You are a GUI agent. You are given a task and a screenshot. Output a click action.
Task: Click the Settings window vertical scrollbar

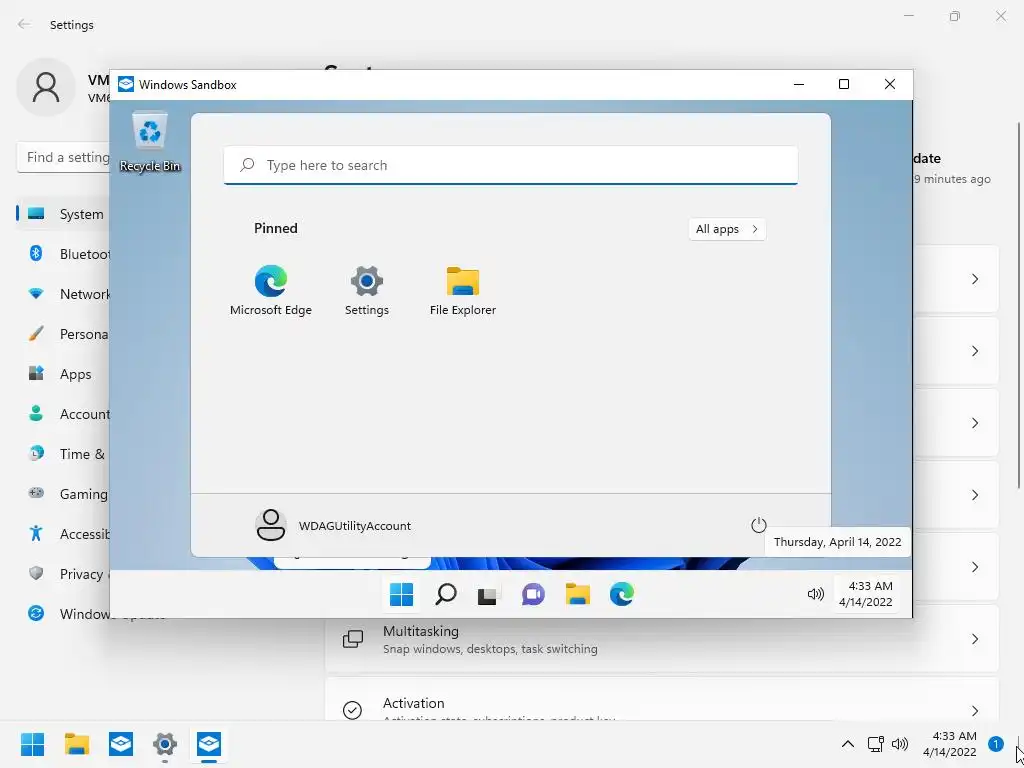click(x=1019, y=304)
